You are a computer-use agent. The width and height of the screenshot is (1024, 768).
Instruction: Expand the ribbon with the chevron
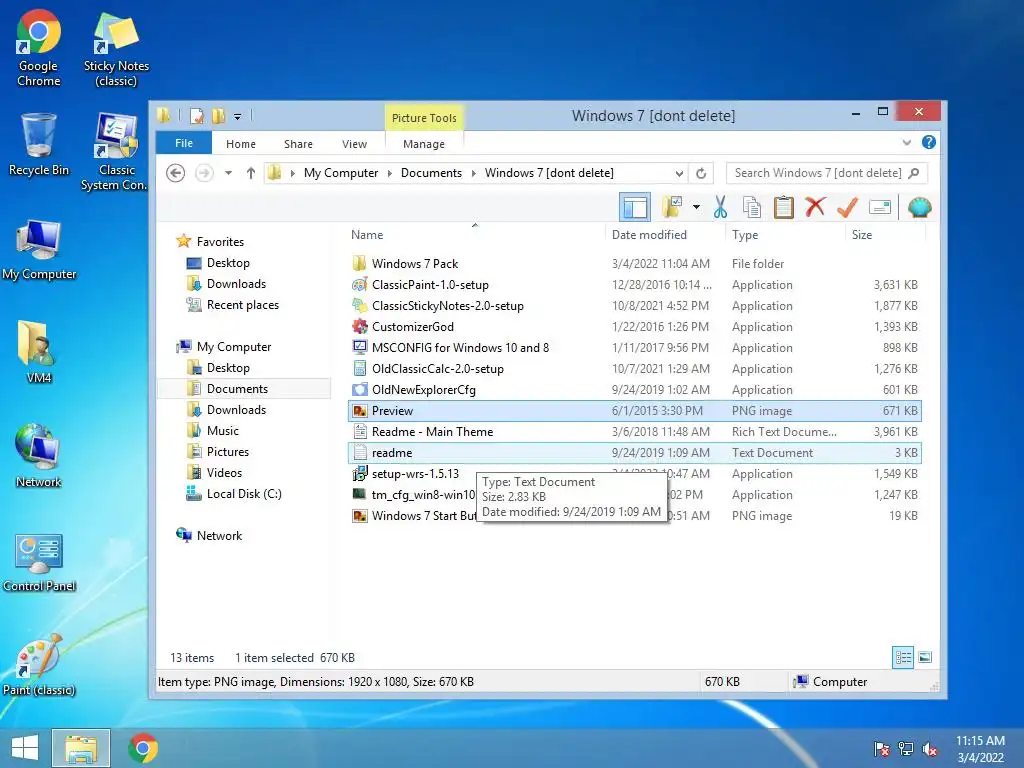click(906, 142)
